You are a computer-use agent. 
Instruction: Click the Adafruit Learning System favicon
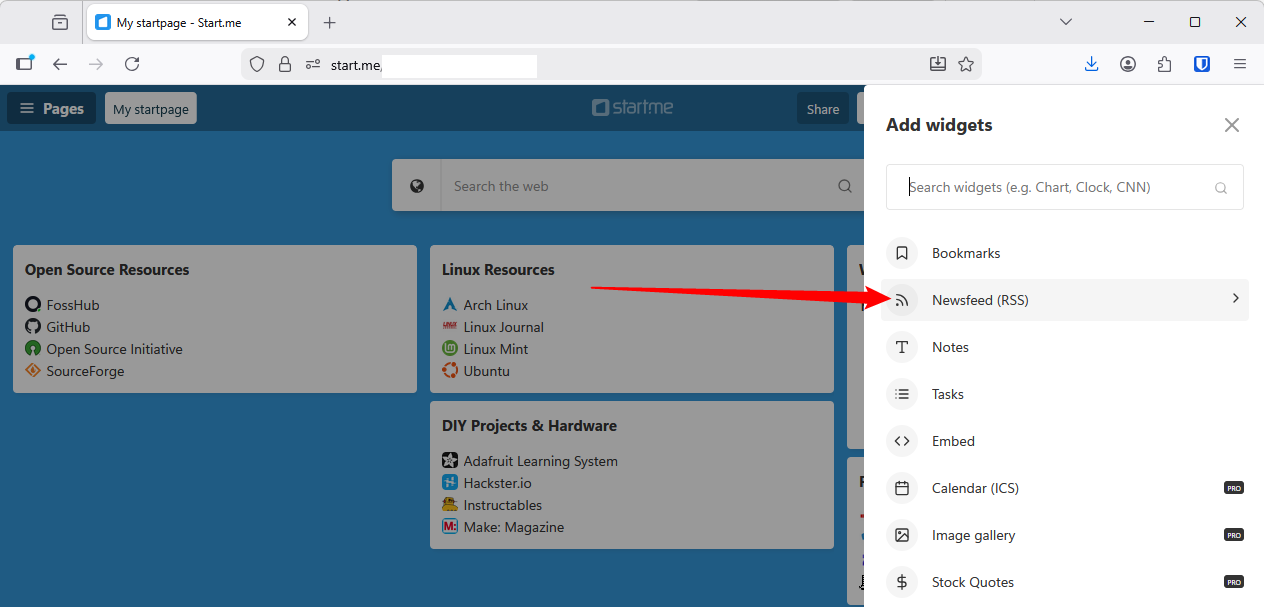click(x=450, y=461)
